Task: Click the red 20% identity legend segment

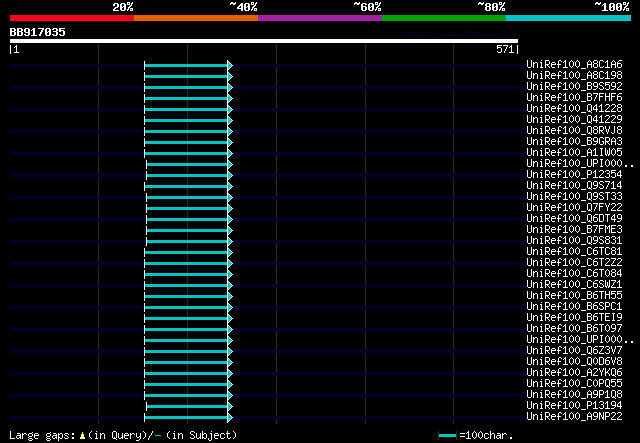Action: tap(72, 18)
